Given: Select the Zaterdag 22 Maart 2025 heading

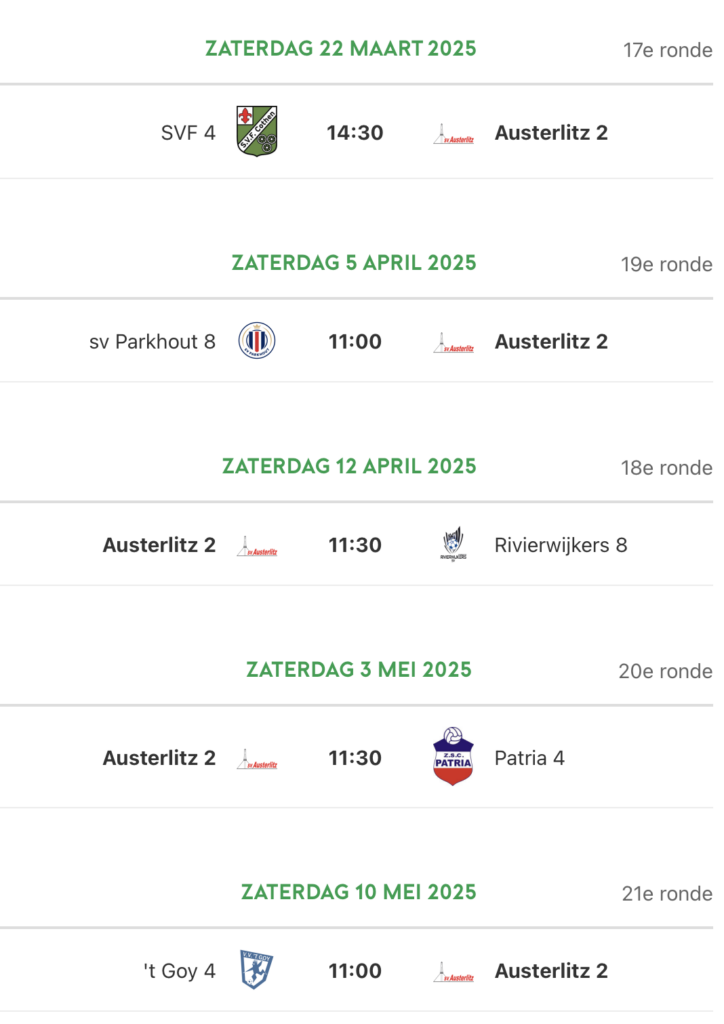Looking at the screenshot, I should [x=341, y=48].
